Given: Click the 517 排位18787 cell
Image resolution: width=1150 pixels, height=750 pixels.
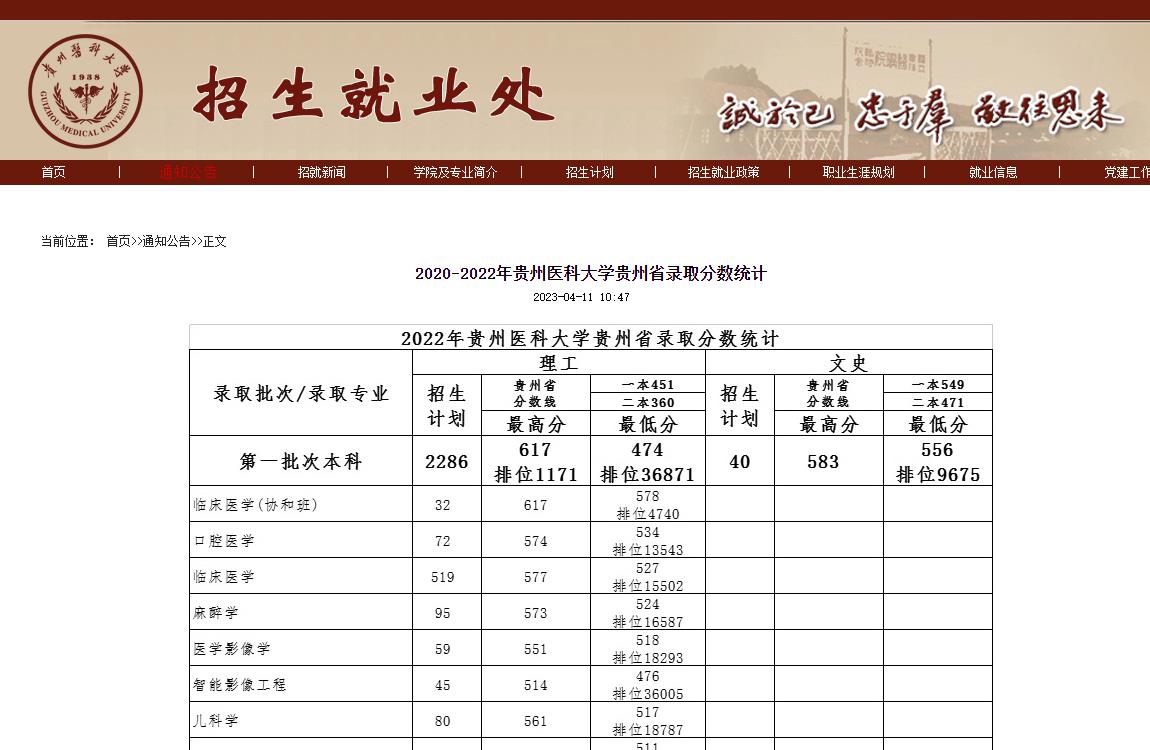Looking at the screenshot, I should click(648, 720).
